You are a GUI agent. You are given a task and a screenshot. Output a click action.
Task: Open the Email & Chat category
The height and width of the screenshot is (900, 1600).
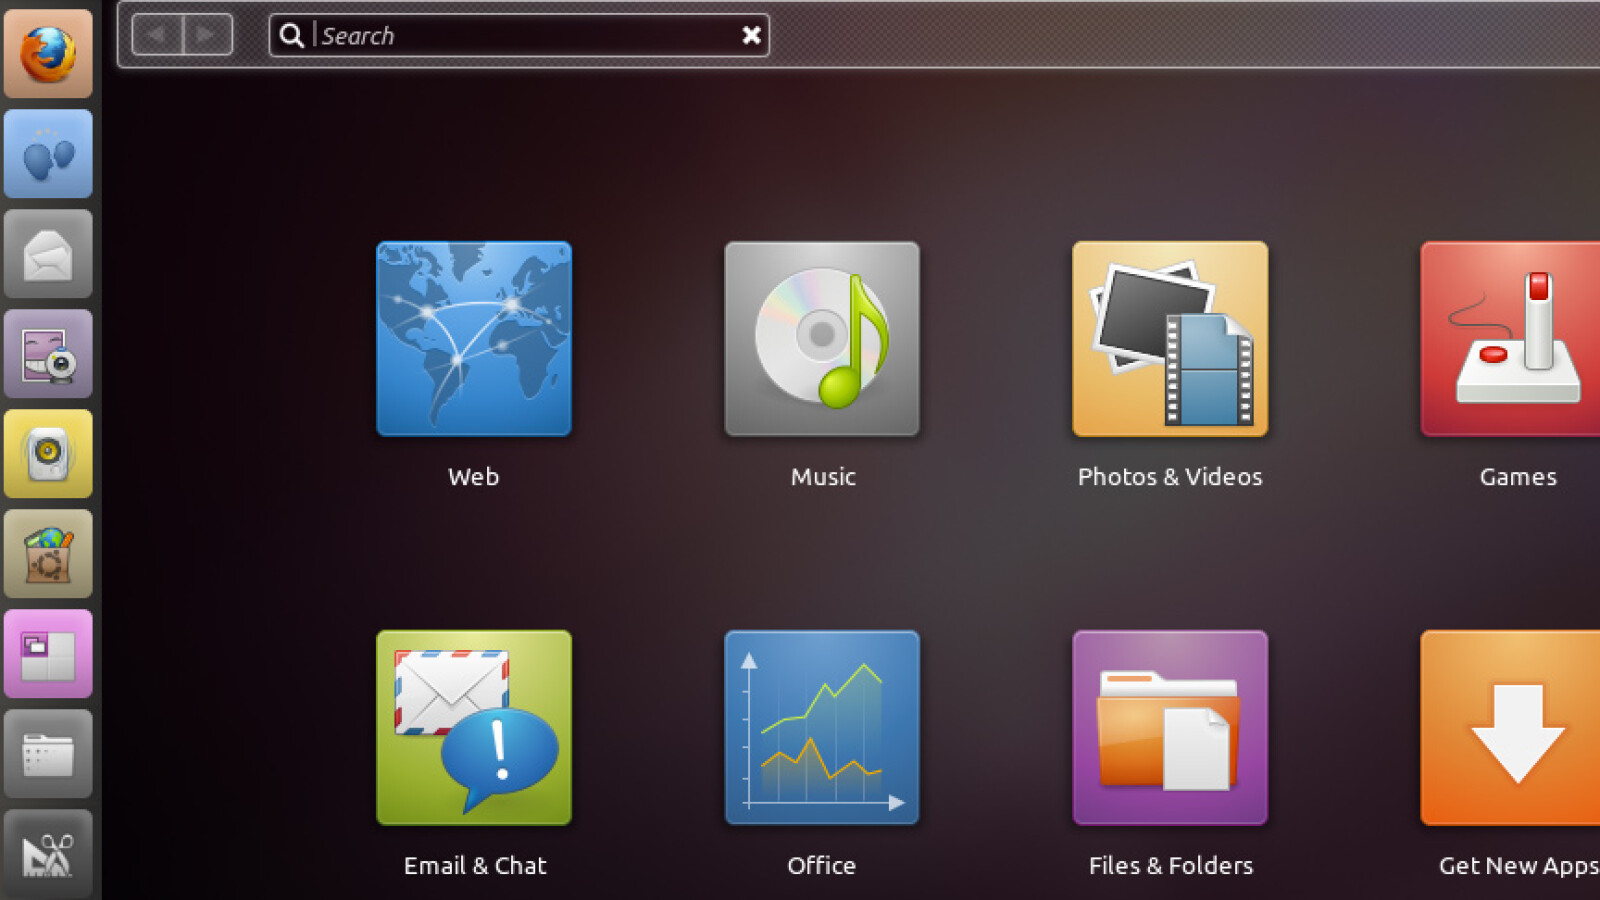coord(474,728)
